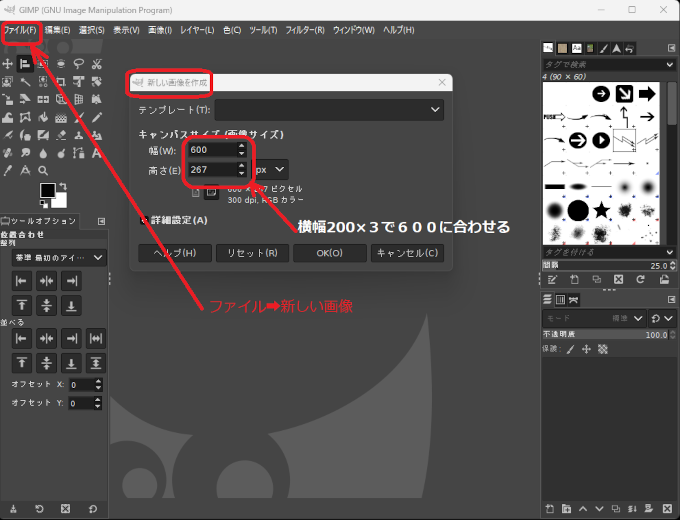The height and width of the screenshot is (520, 680).
Task: Open the alignment reference 基準 dropdown
Action: pos(59,258)
